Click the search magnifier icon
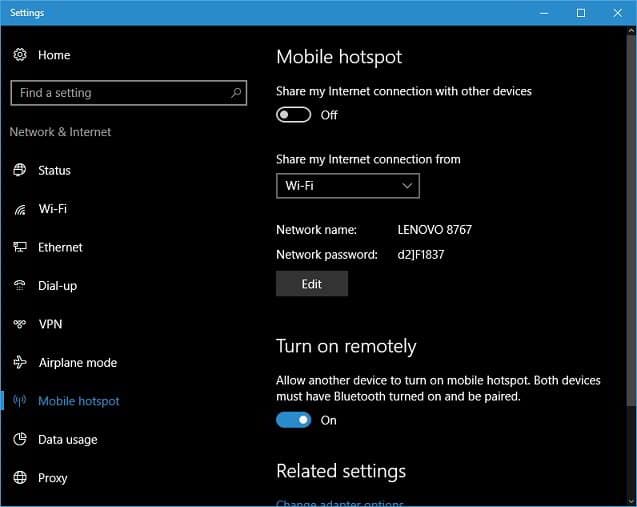This screenshot has height=507, width=637. tap(236, 93)
